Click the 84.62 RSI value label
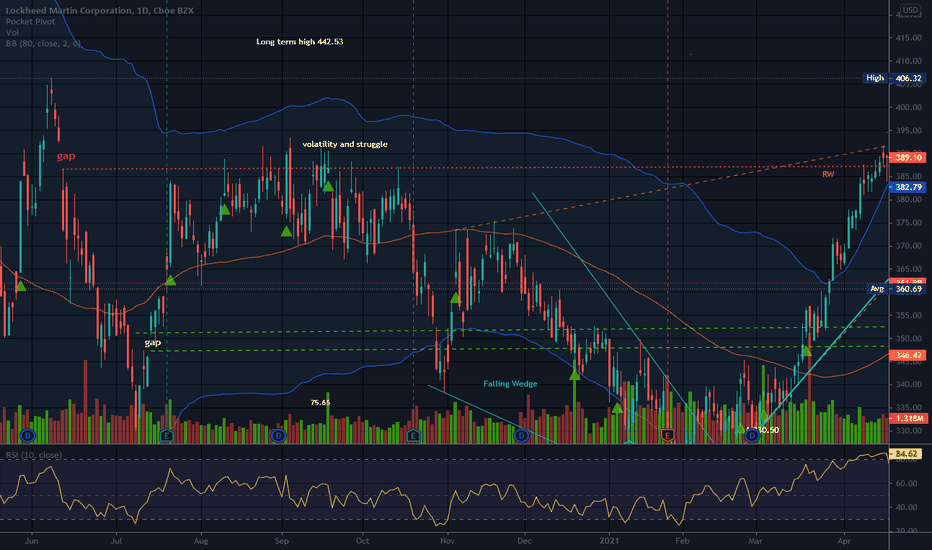Viewport: 932px width, 550px height. (x=907, y=454)
